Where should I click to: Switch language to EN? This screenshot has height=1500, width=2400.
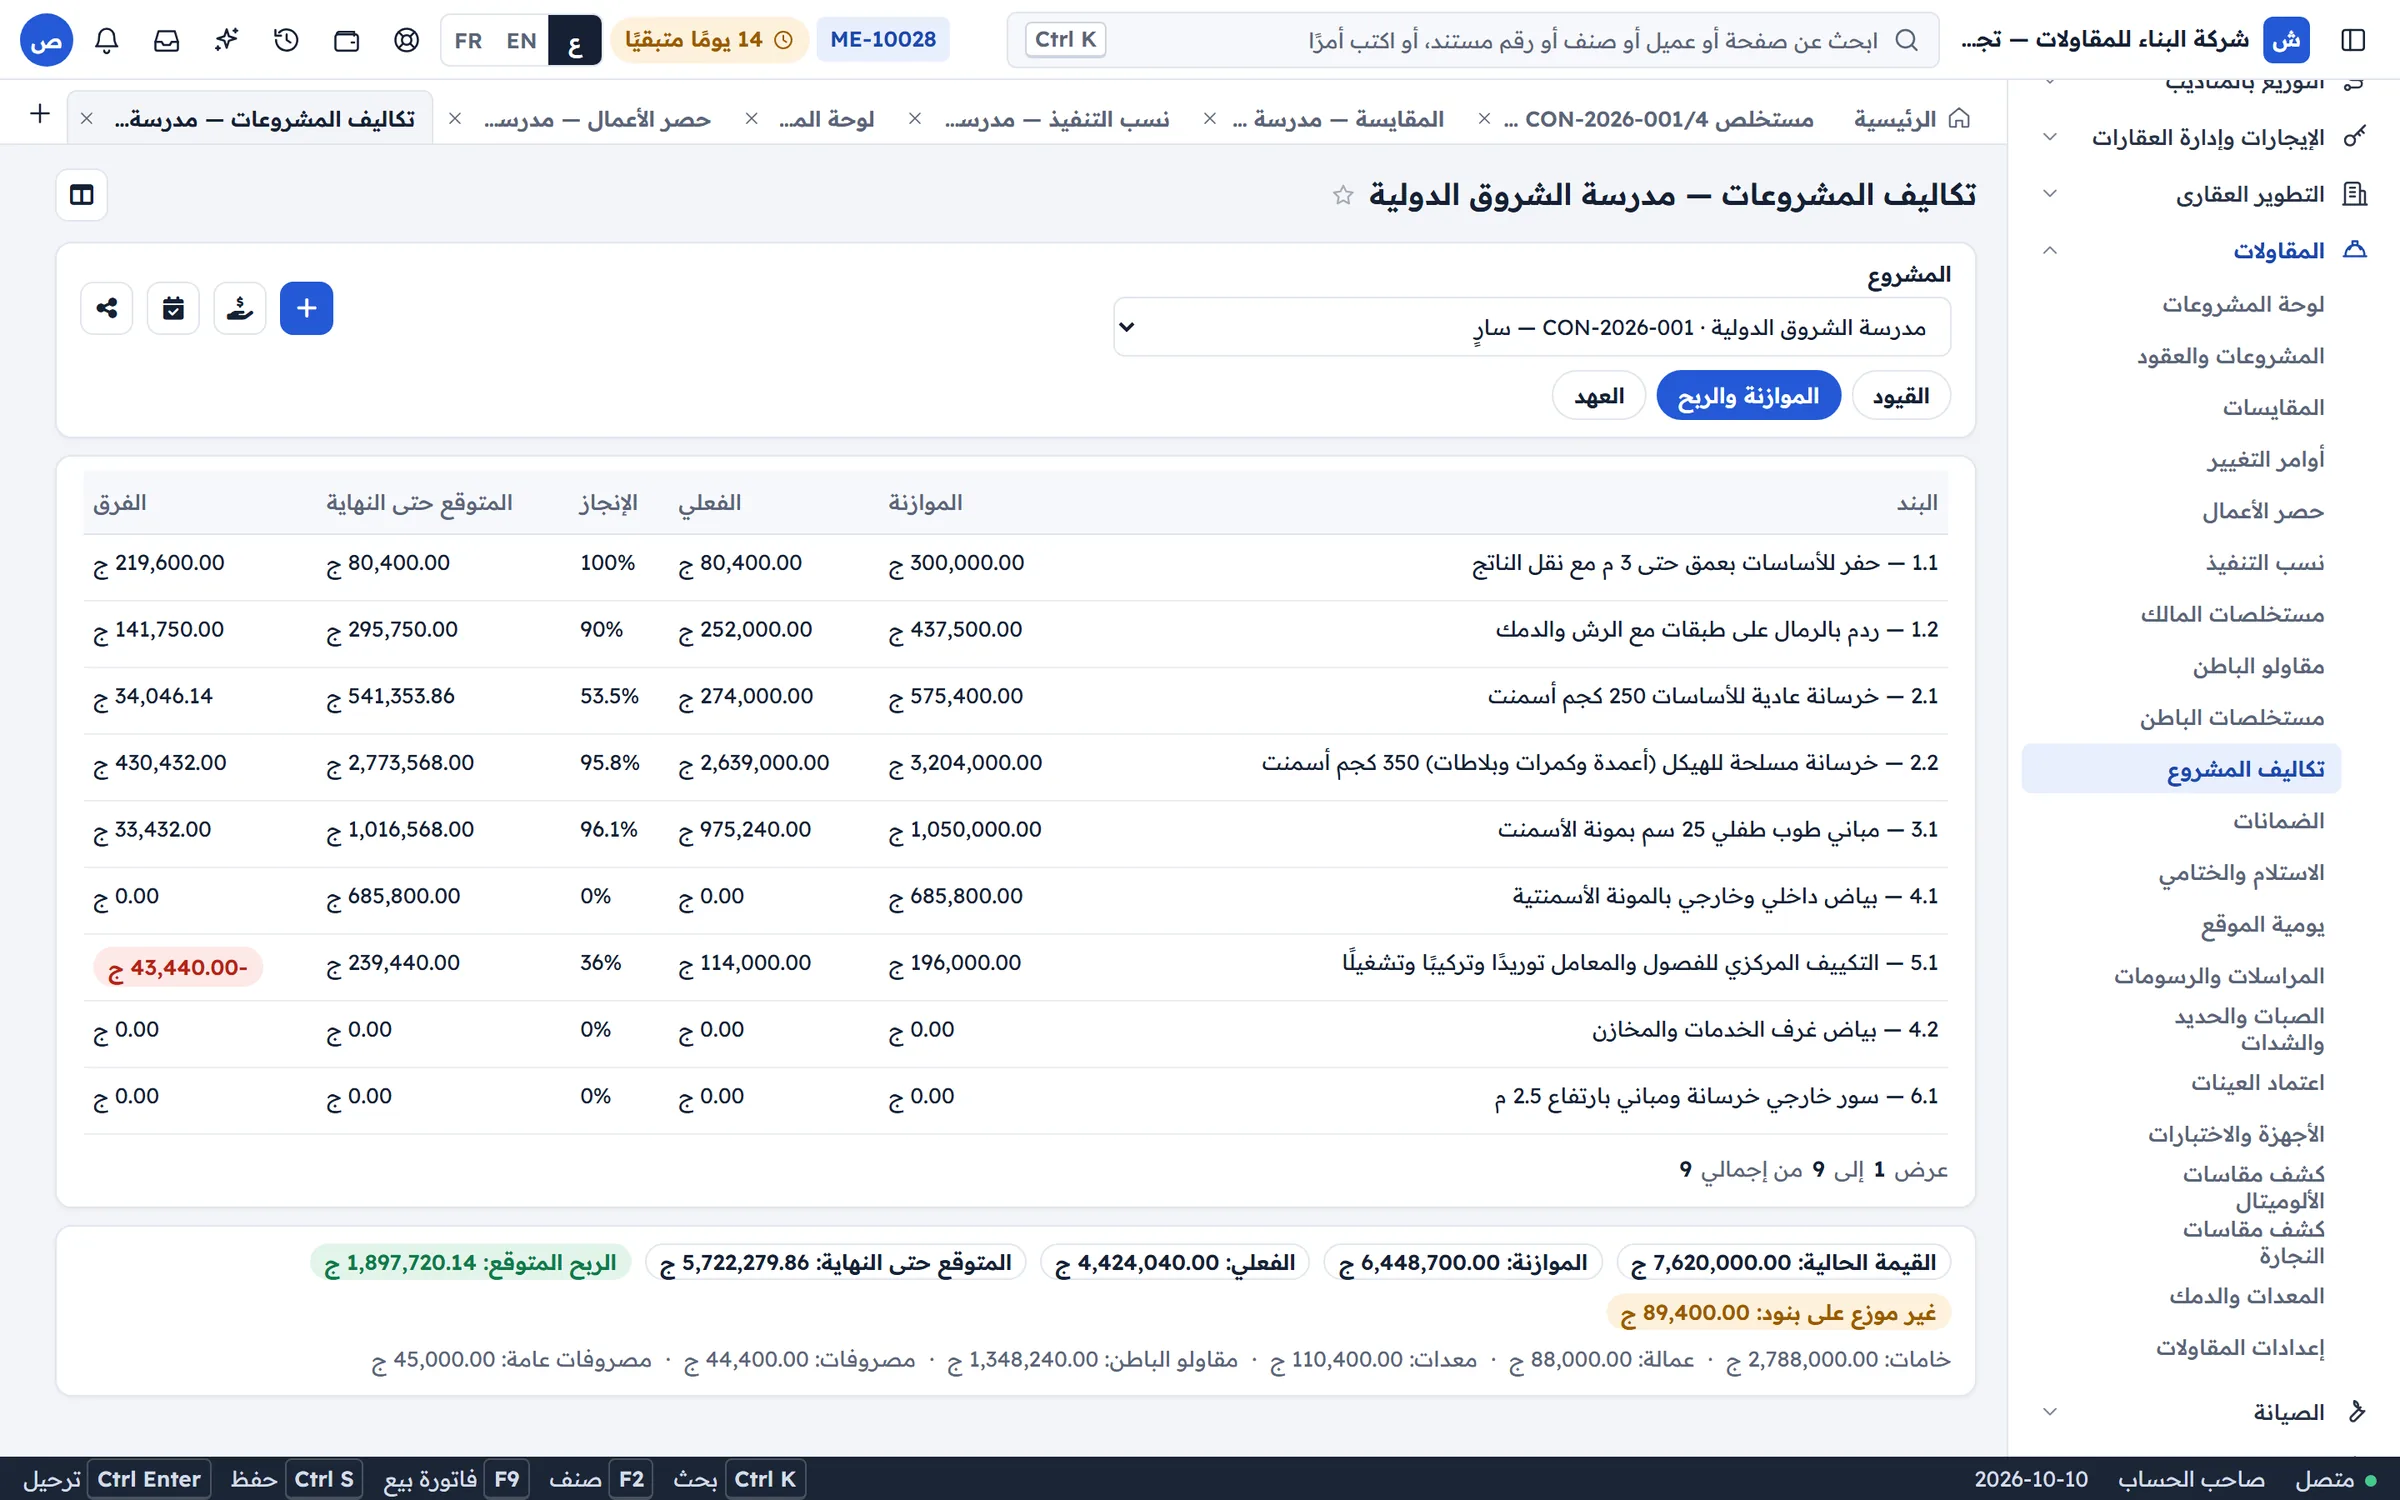click(x=521, y=40)
